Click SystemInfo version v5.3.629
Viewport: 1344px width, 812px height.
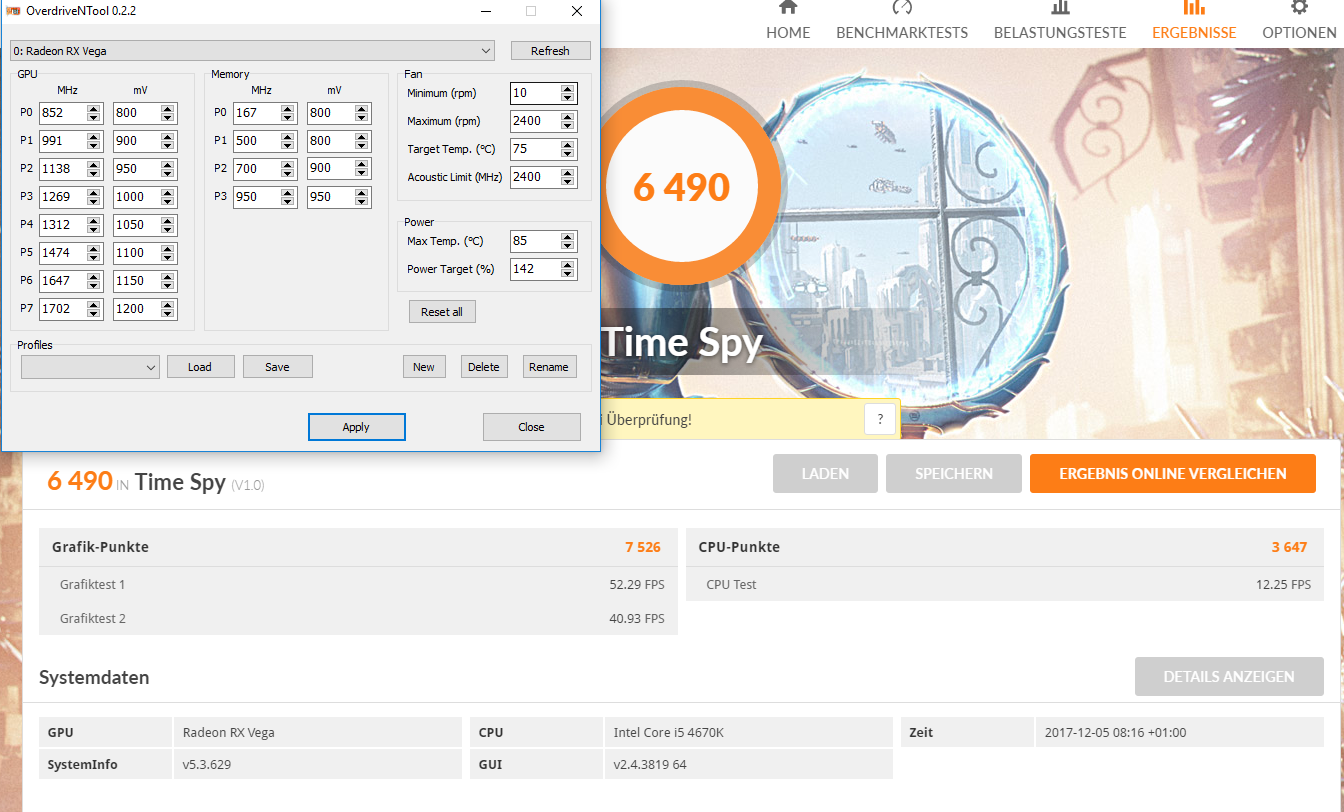206,764
